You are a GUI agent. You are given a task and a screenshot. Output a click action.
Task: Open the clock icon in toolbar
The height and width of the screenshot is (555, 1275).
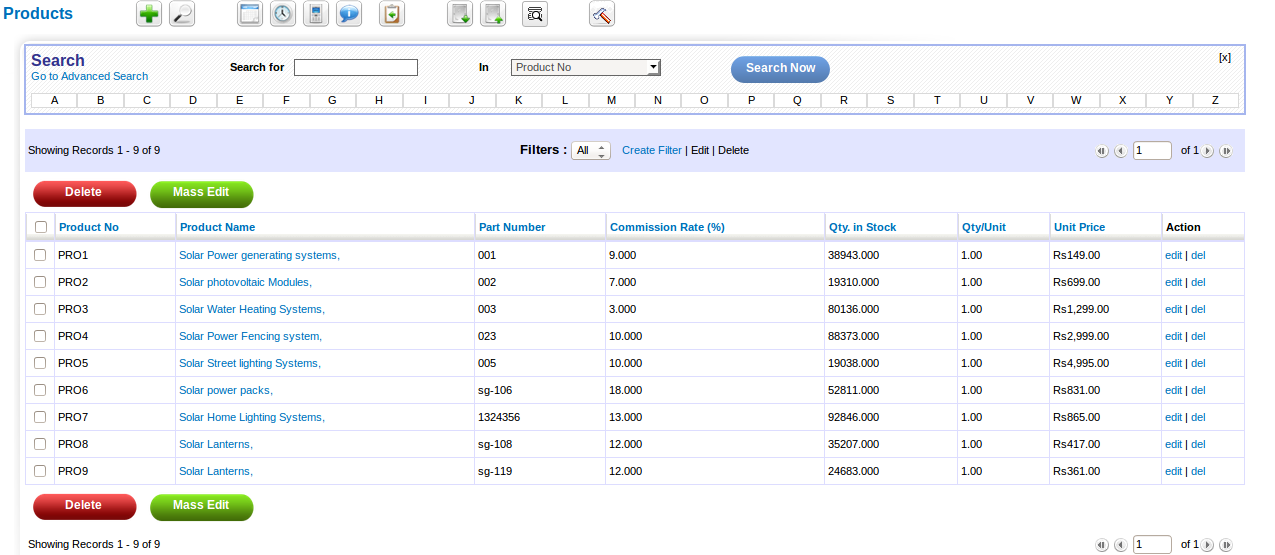[283, 14]
